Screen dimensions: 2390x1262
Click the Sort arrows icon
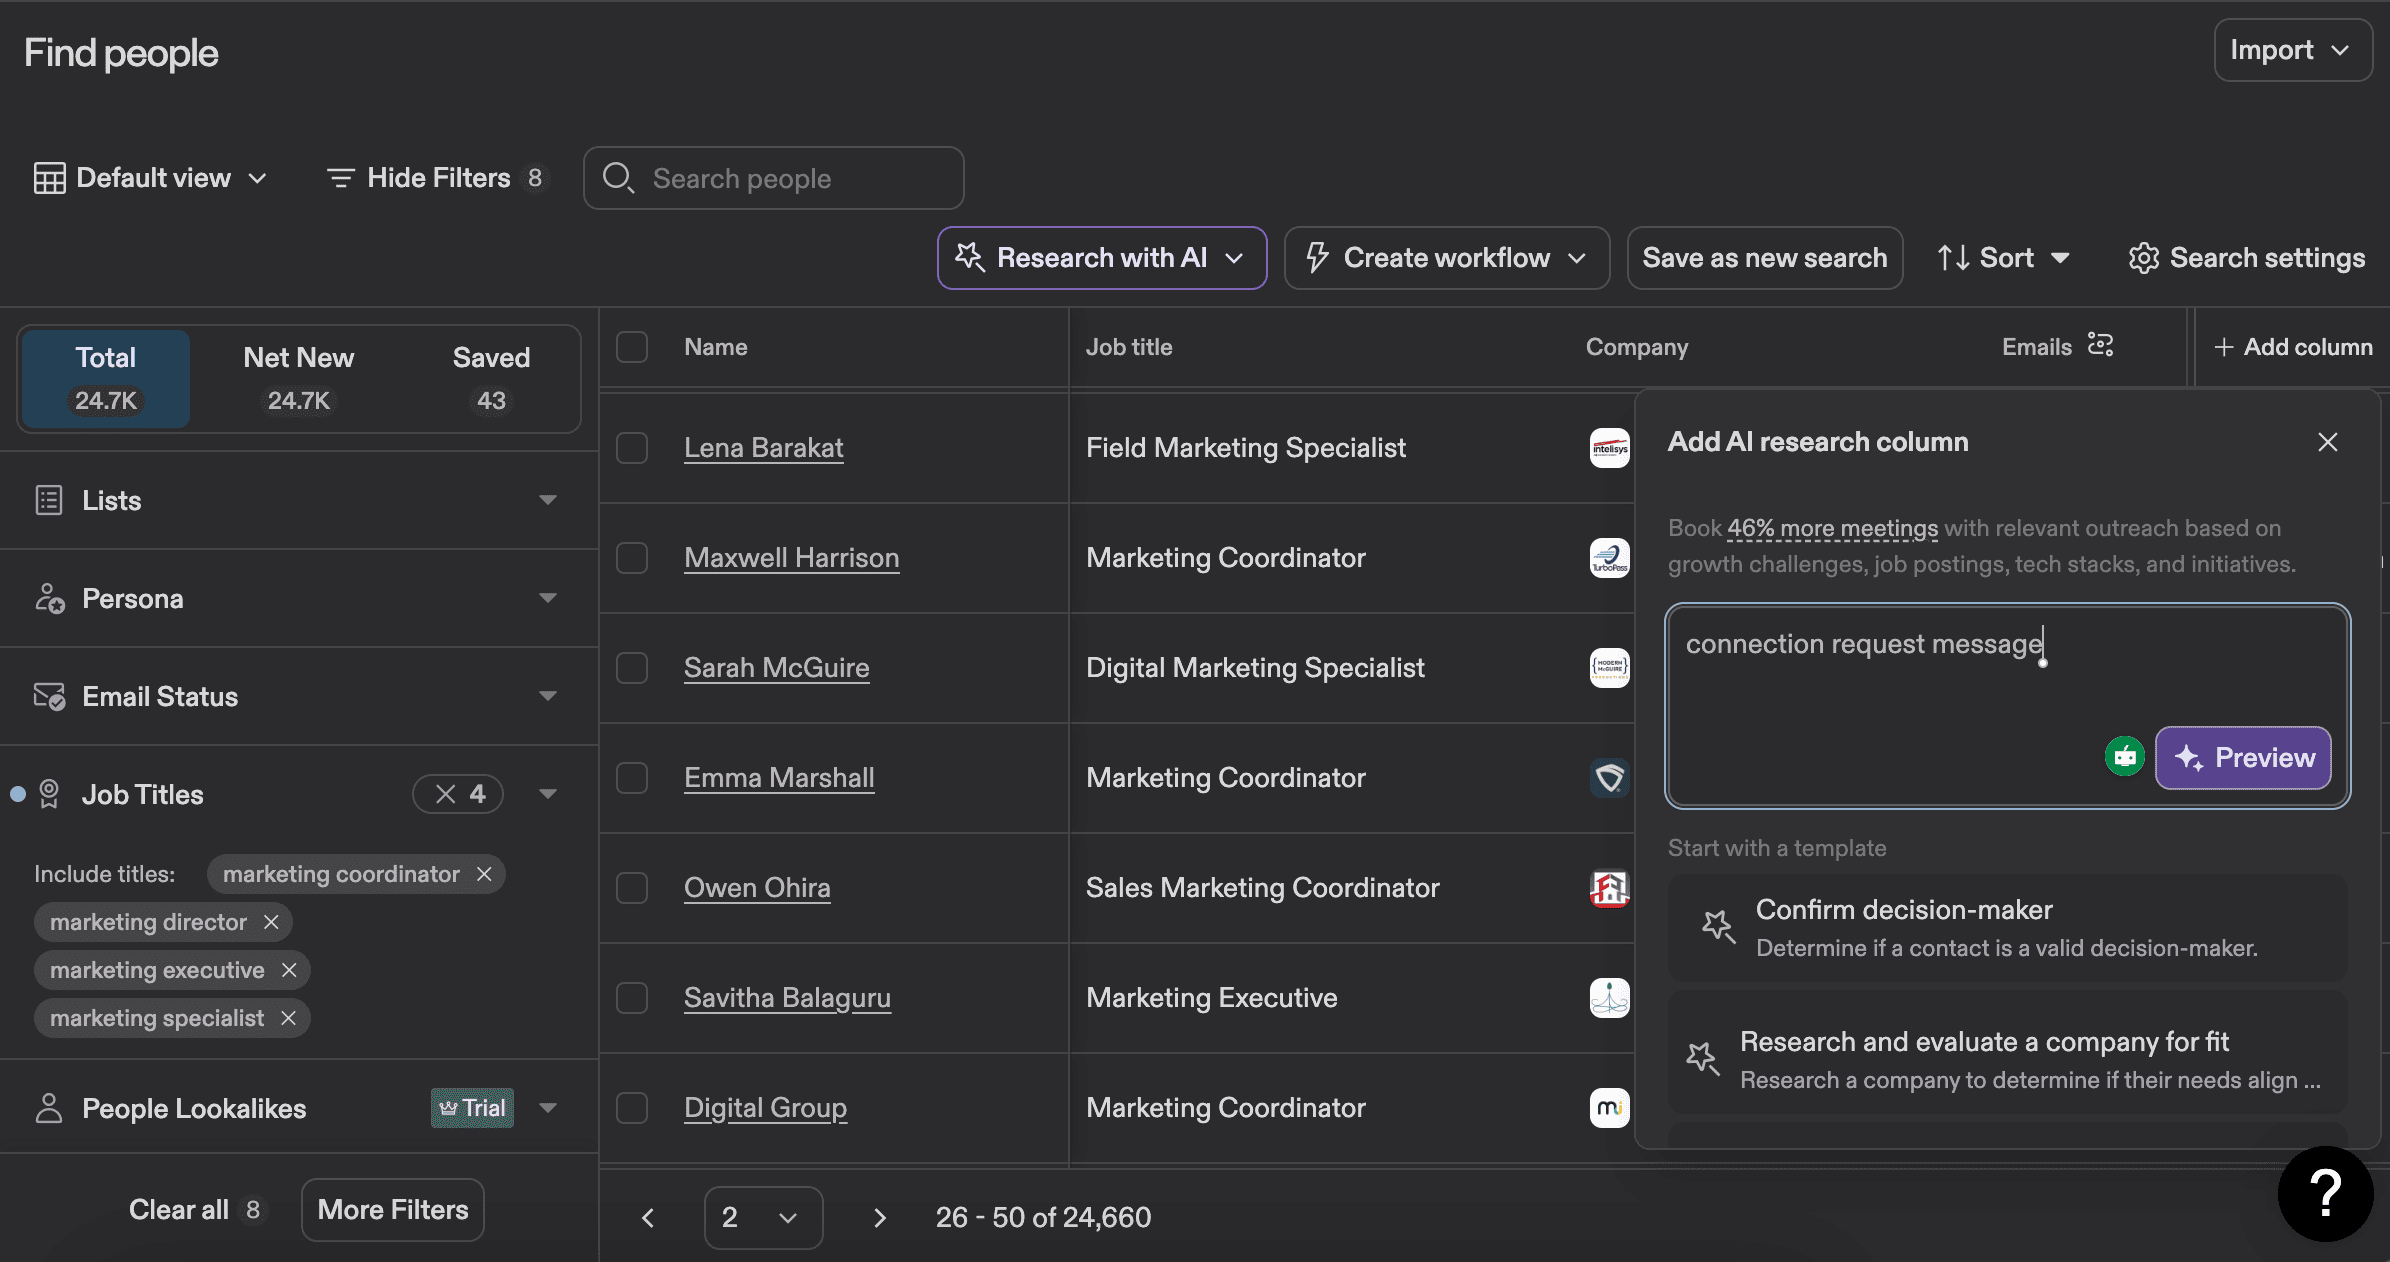pos(1952,257)
